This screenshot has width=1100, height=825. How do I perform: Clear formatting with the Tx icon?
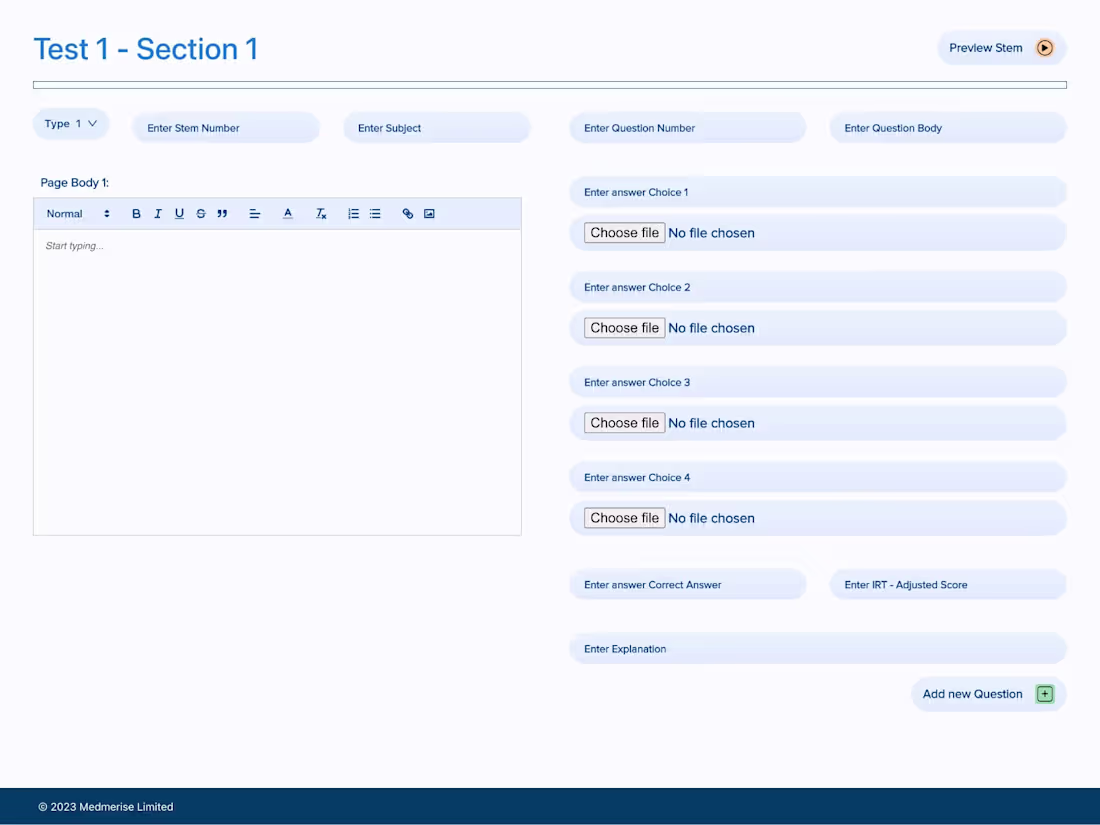click(x=321, y=213)
